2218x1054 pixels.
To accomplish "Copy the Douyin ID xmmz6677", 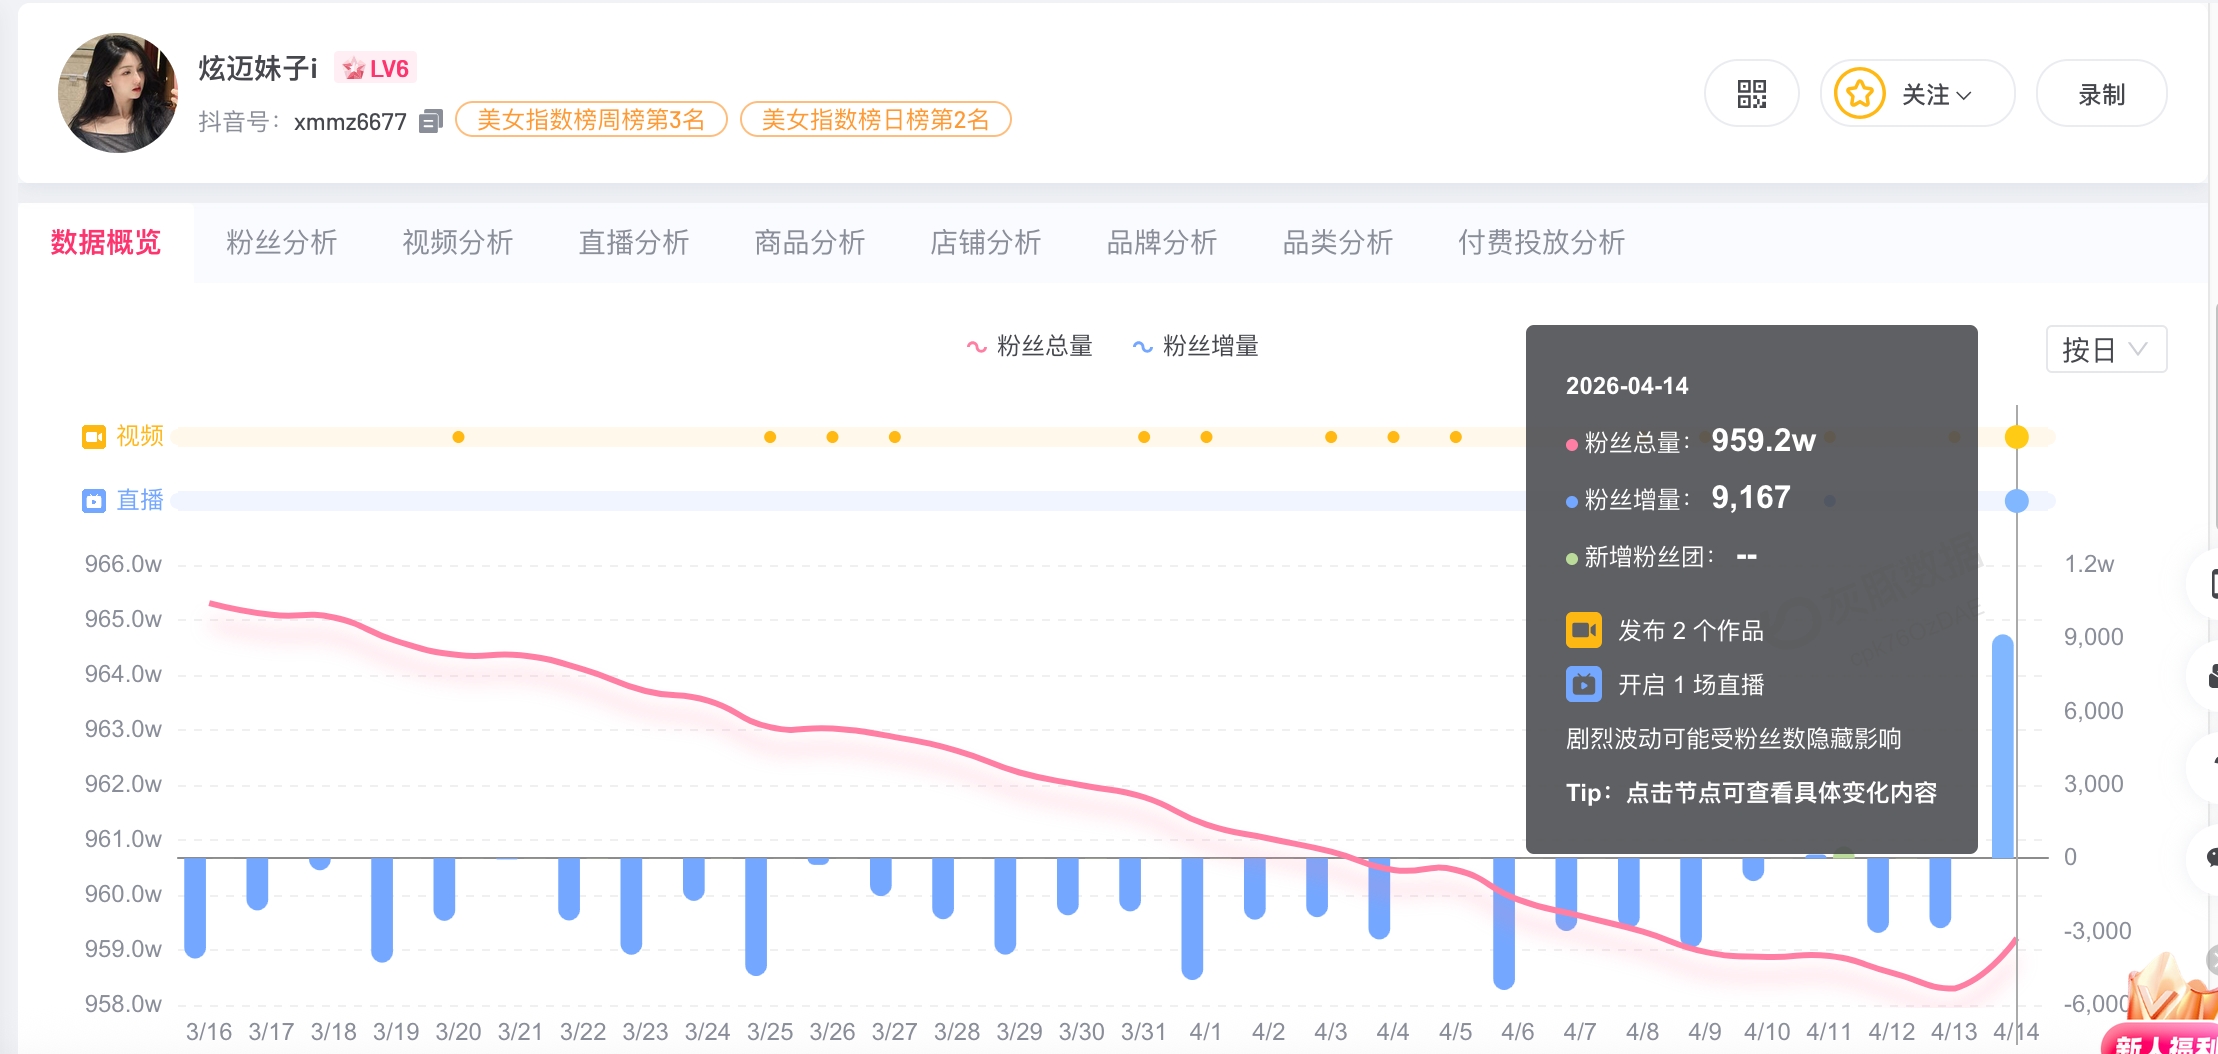I will point(430,121).
